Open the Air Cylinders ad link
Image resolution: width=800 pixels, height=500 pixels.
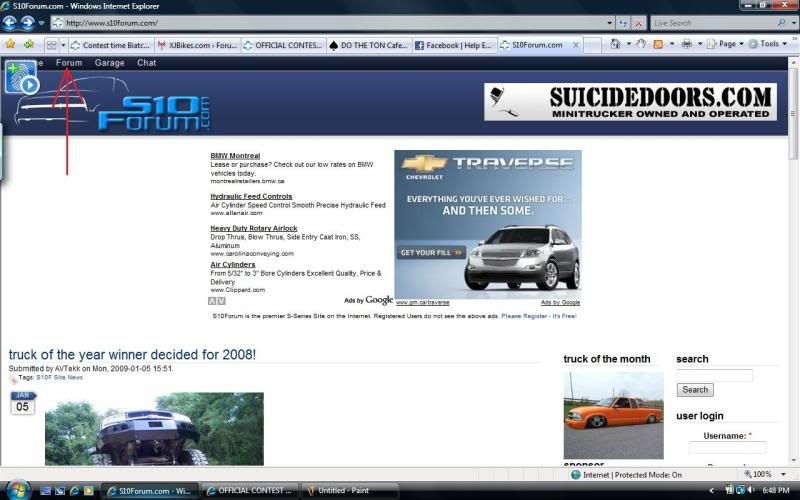[233, 265]
